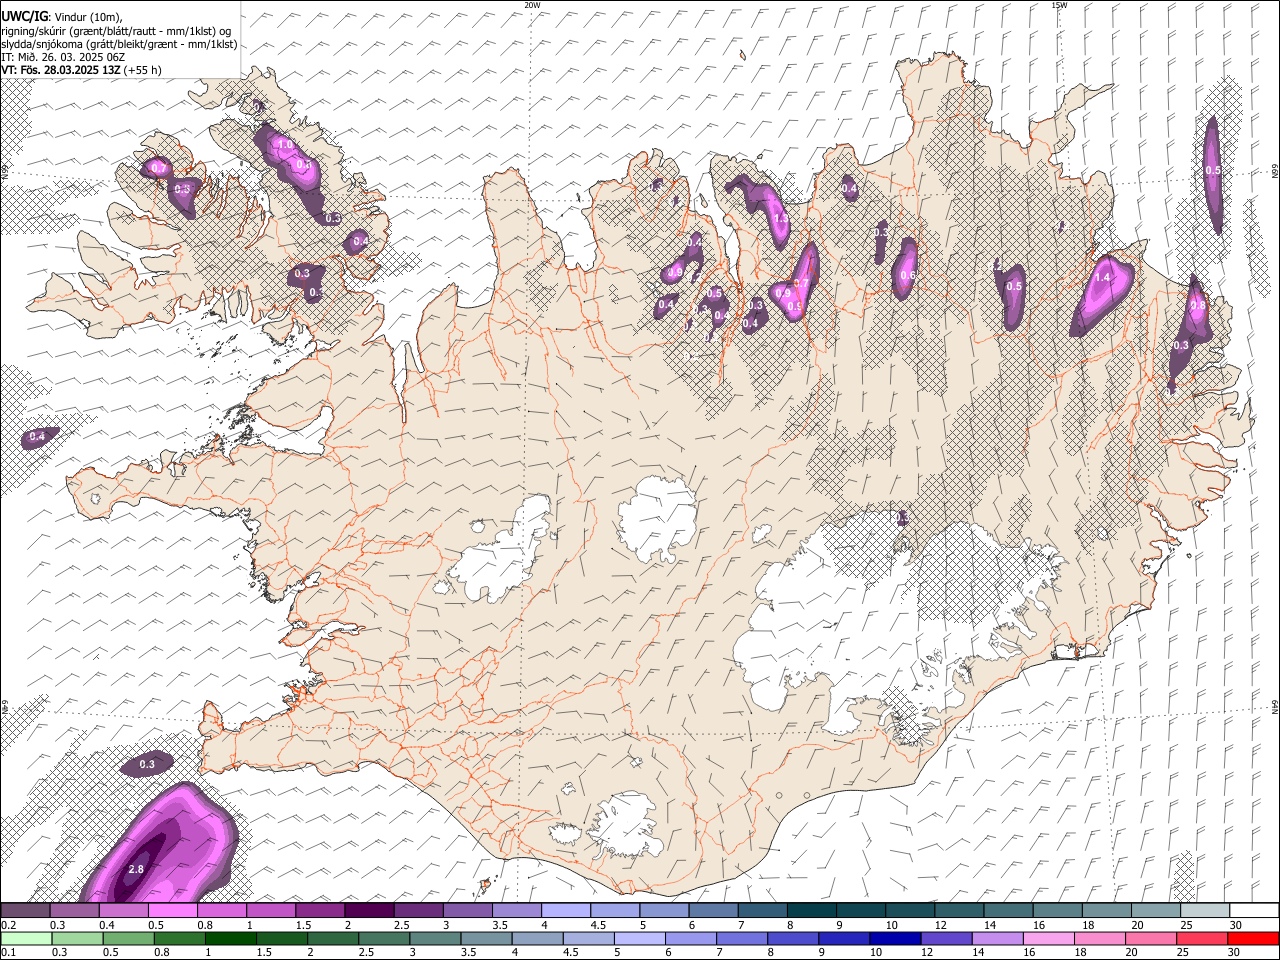Select the '(+55 h)' forecast offset text

pos(143,70)
